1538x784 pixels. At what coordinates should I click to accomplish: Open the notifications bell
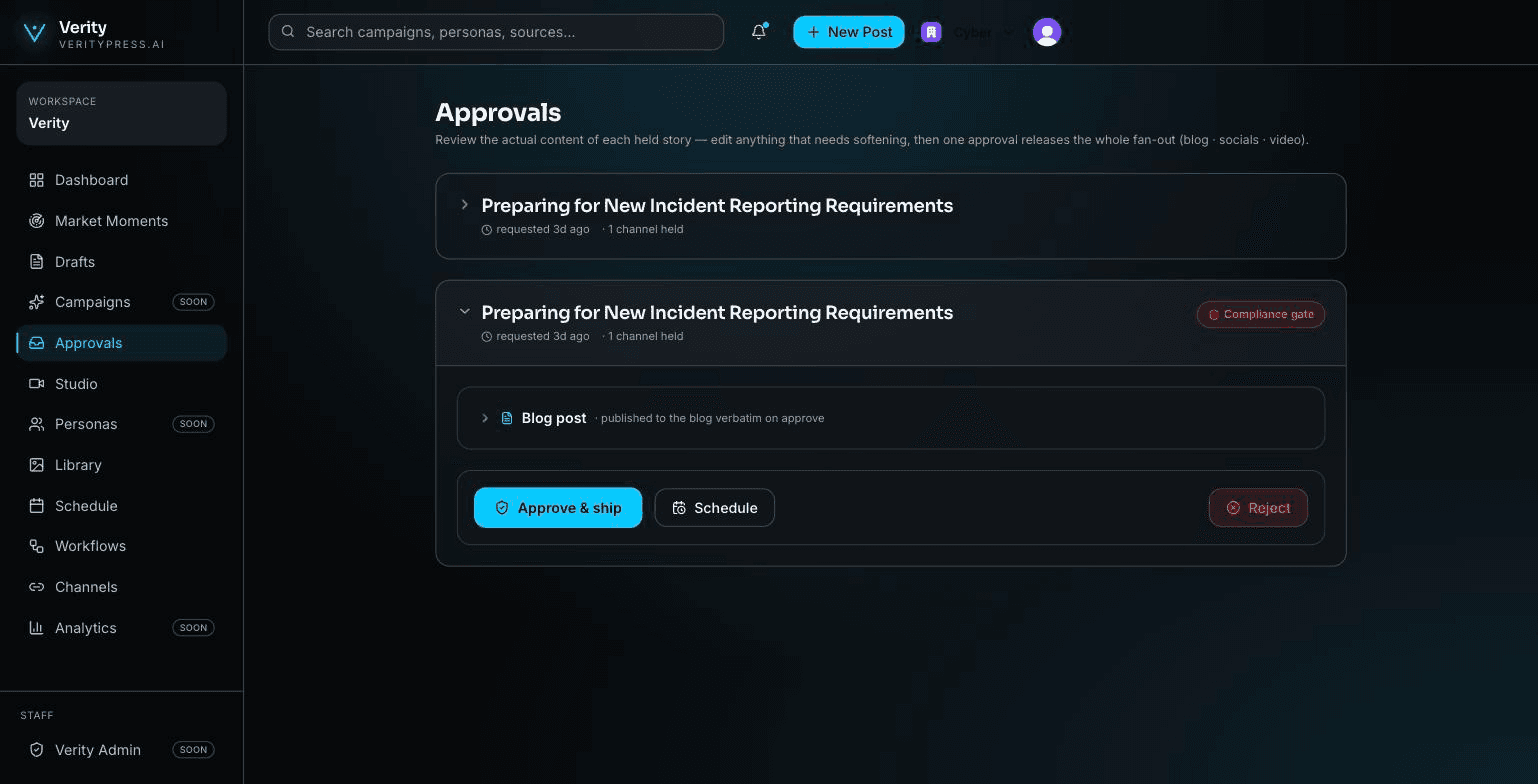tap(759, 32)
